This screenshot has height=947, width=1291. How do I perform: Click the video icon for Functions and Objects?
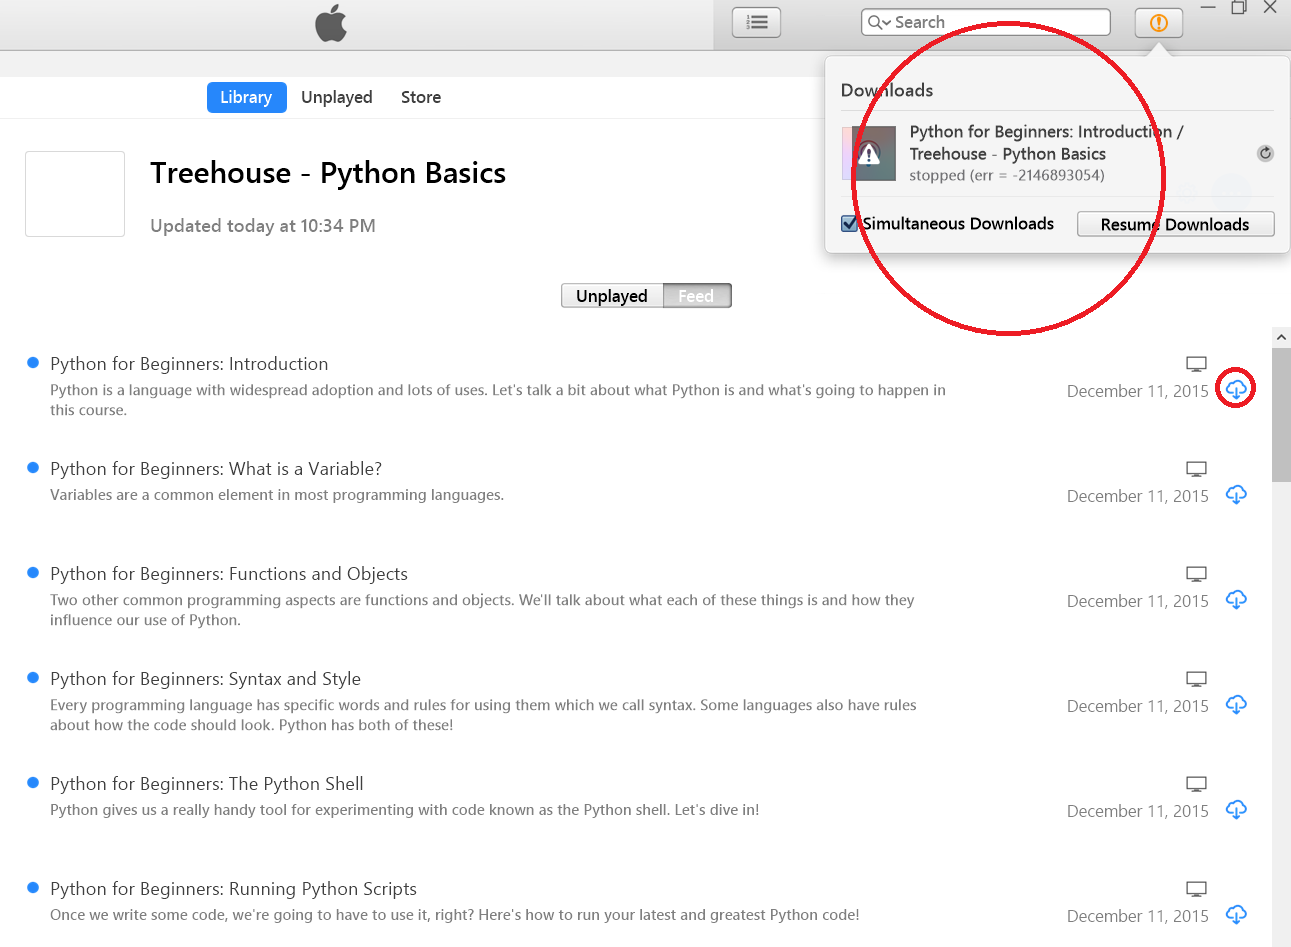(1196, 574)
